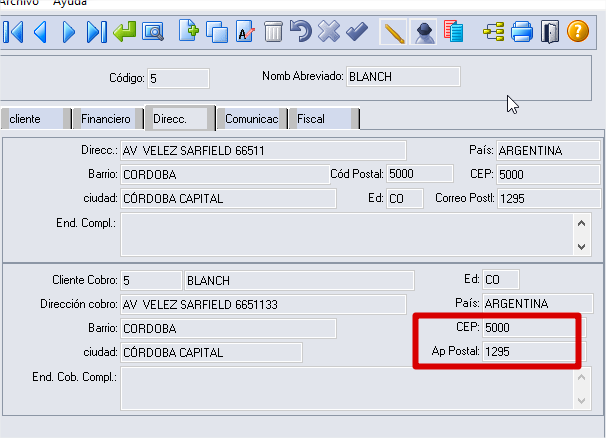Screen dimensions: 606x438
Task: Click Direcc. field AV VELEZ SARFIELD 66511
Action: 263,150
